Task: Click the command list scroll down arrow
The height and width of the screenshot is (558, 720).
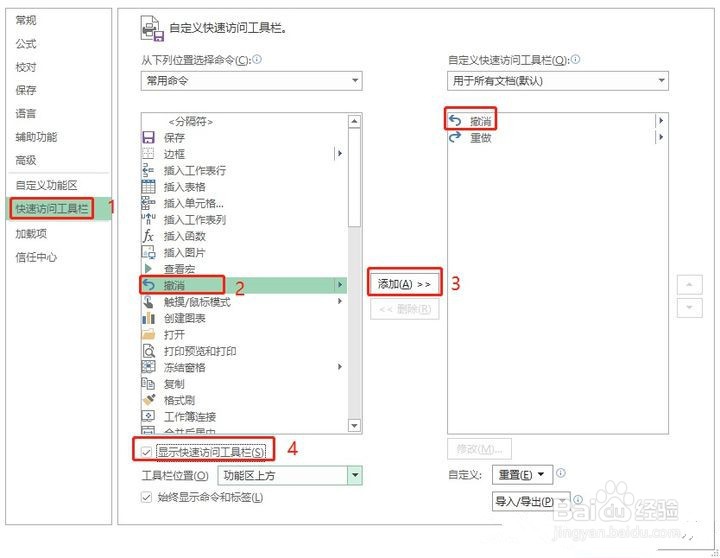Action: pos(354,425)
